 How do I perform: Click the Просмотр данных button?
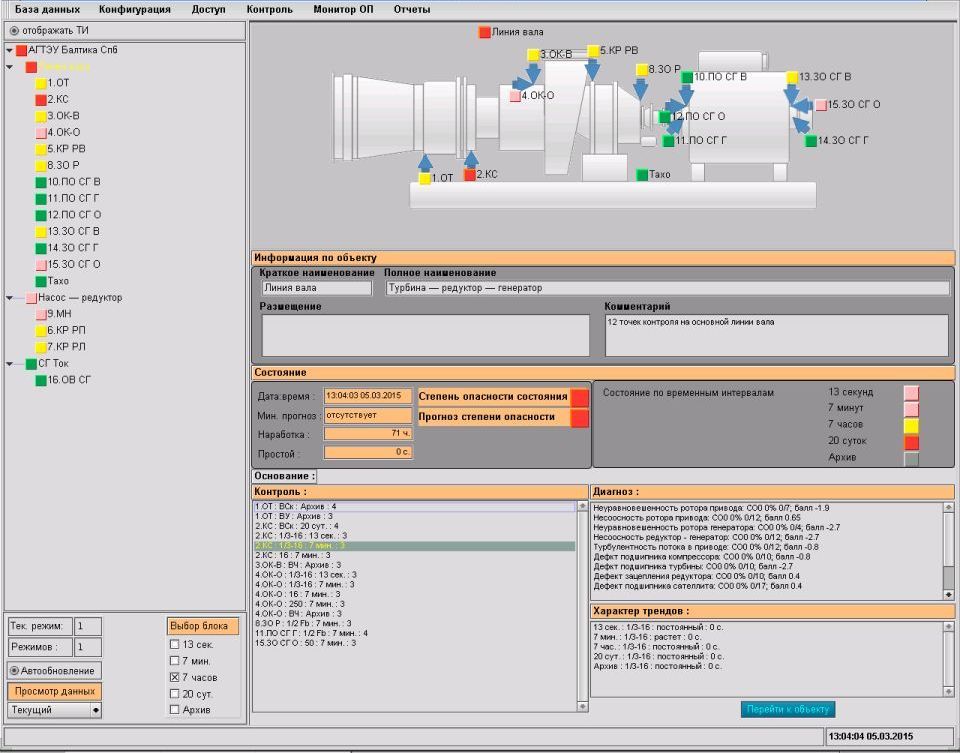point(54,691)
